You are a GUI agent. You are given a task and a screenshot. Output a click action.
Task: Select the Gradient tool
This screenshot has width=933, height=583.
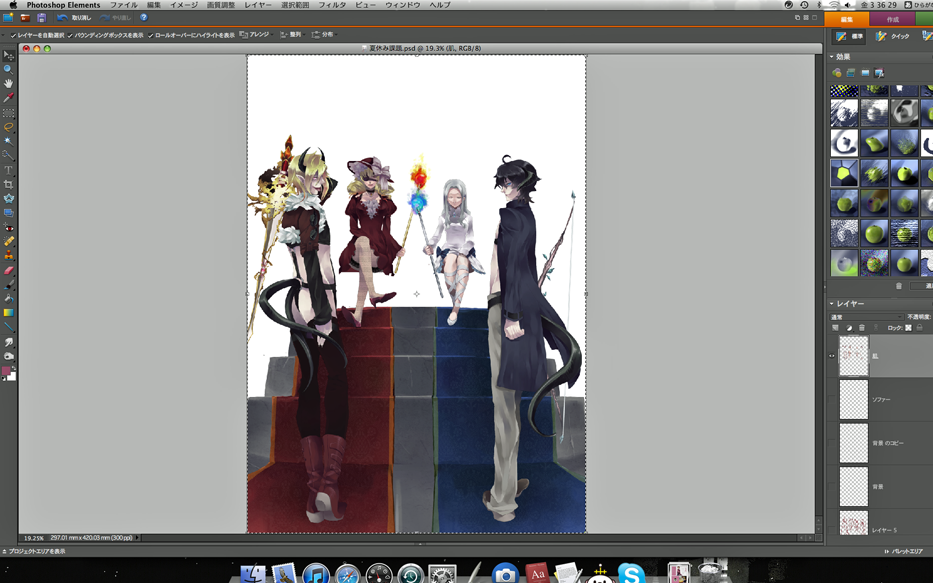tap(8, 313)
